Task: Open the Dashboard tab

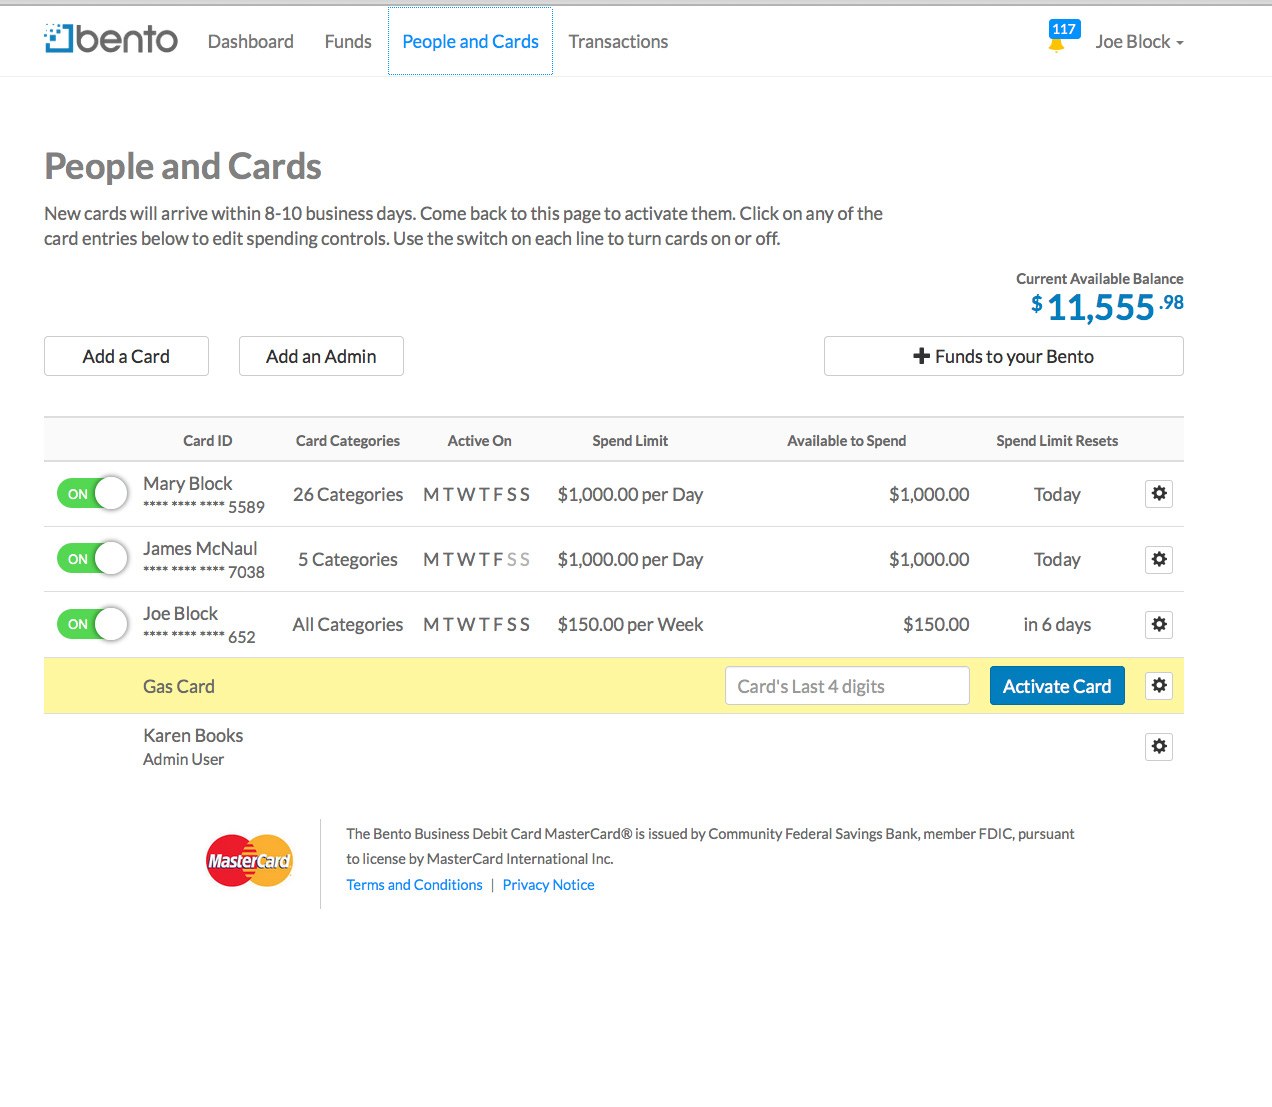Action: pyautogui.click(x=251, y=42)
